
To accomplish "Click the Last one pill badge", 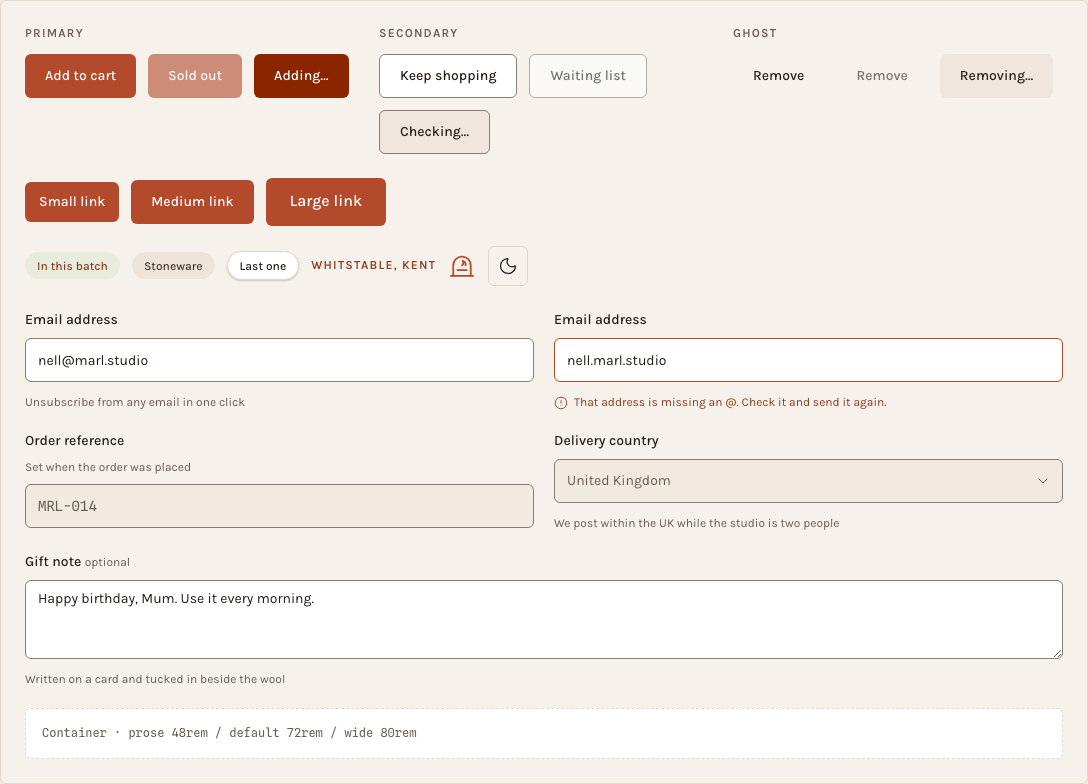I will click(x=263, y=266).
